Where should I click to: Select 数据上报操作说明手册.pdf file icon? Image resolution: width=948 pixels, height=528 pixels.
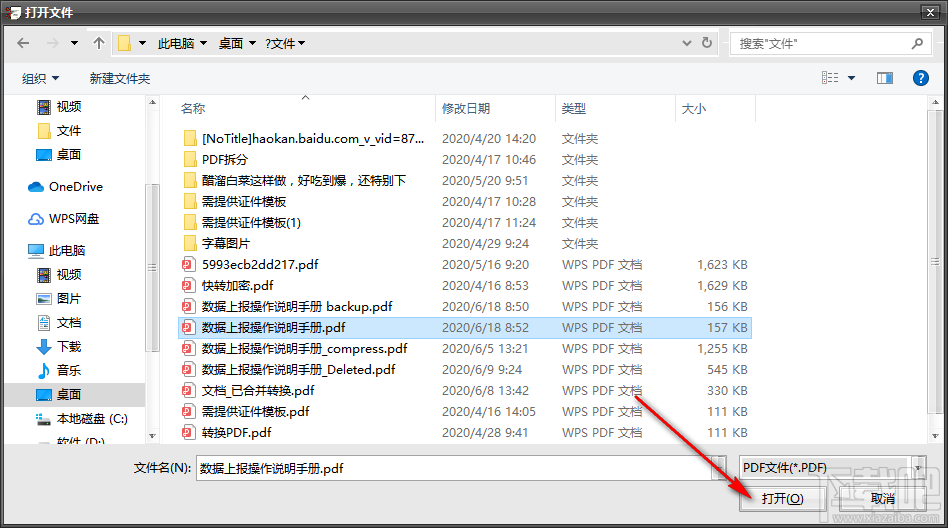click(189, 327)
